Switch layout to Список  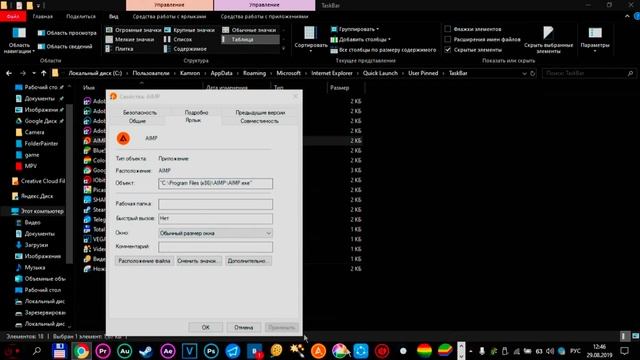point(178,39)
